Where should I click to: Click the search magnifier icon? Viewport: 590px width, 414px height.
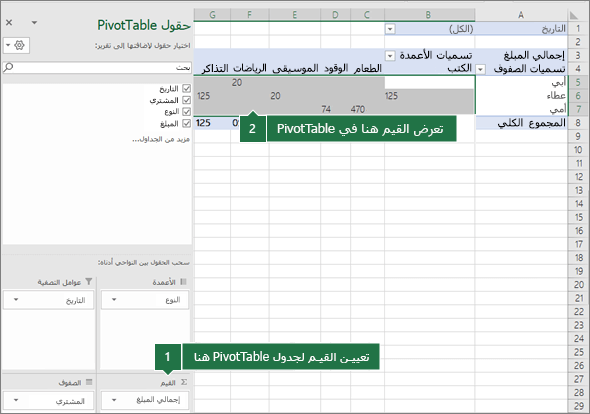(8, 67)
